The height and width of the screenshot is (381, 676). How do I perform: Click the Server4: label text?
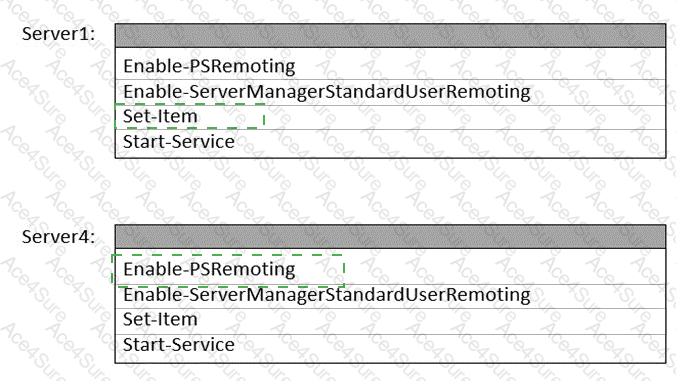(x=58, y=237)
